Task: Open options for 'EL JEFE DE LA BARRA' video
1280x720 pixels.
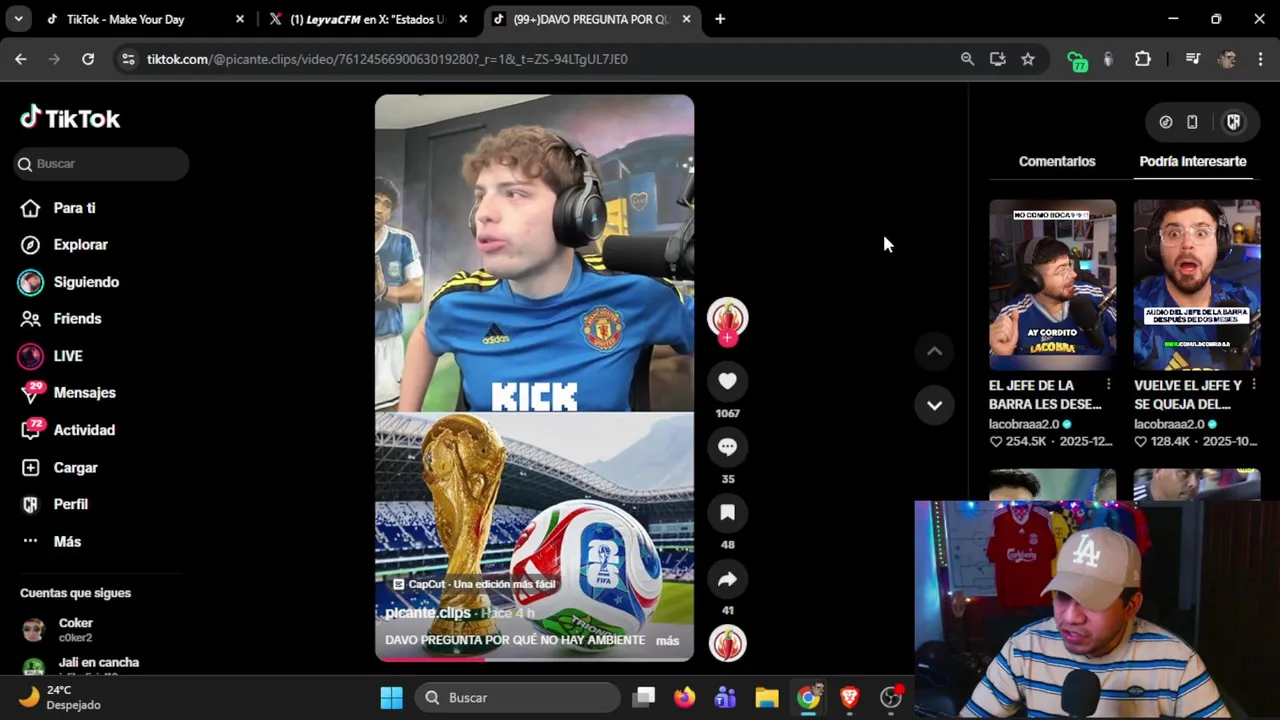Action: [x=1108, y=385]
